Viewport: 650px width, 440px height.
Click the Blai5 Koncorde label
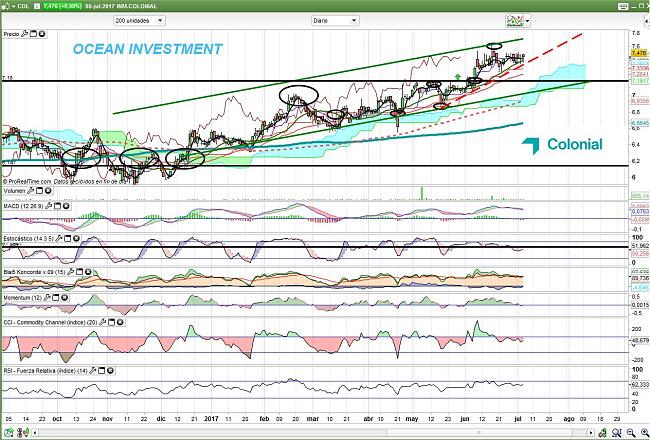(x=34, y=272)
